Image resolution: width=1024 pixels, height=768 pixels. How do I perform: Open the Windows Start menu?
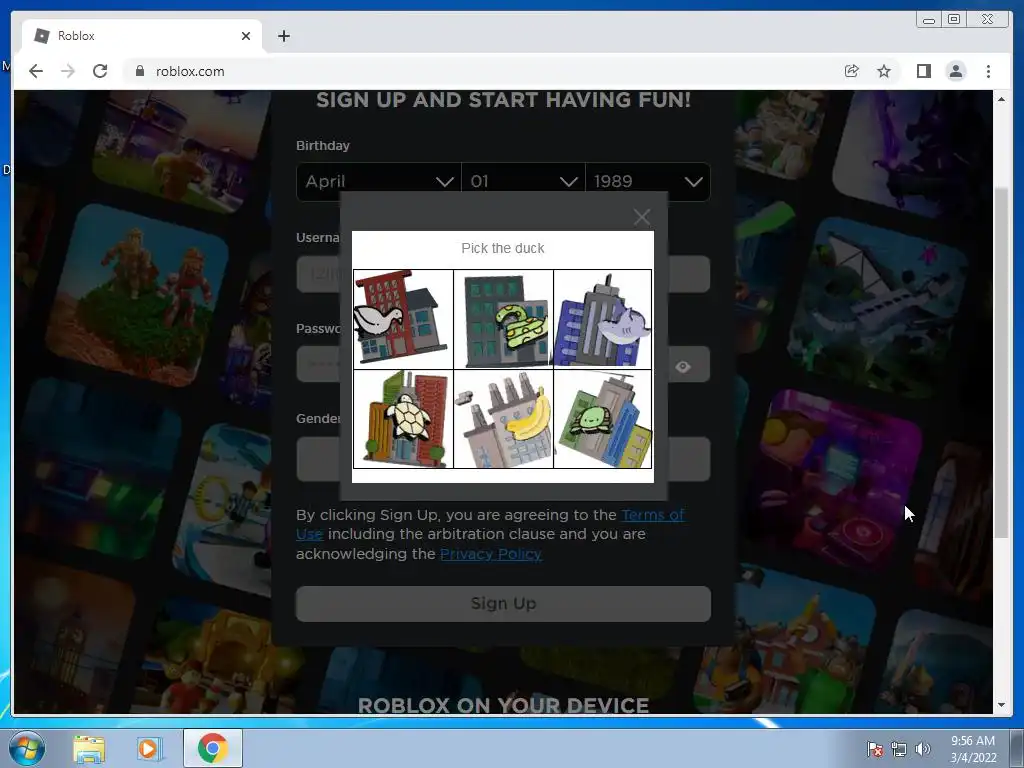click(26, 748)
